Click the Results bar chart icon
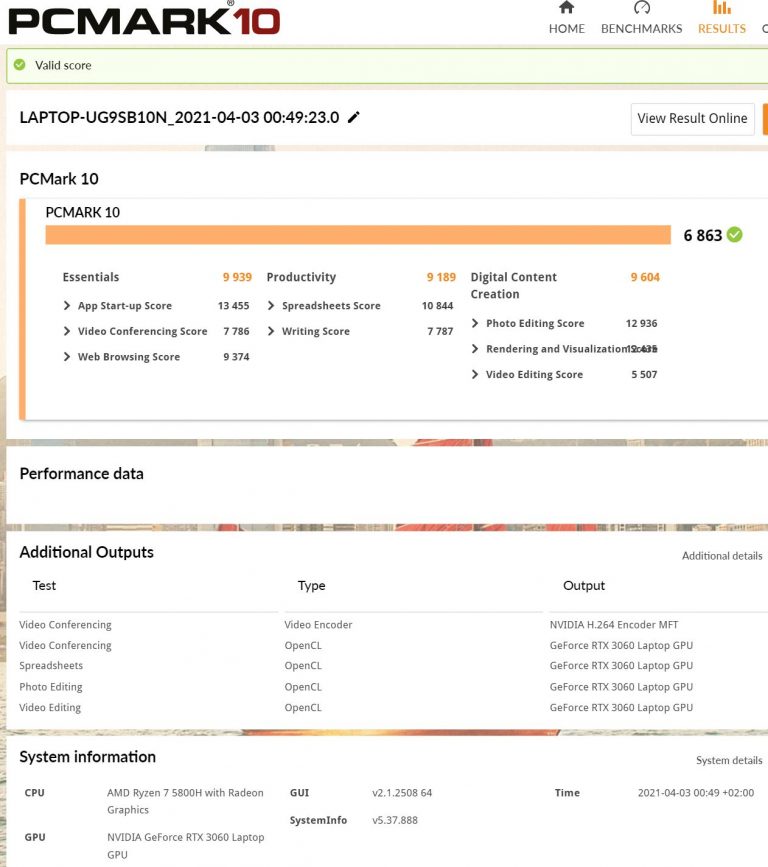768x867 pixels. pos(721,8)
